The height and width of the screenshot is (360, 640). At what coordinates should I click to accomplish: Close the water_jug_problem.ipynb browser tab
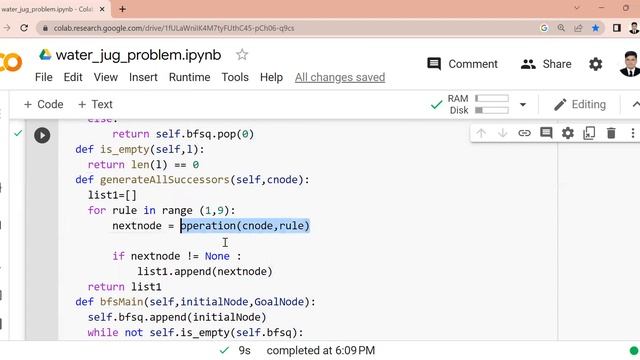click(102, 9)
